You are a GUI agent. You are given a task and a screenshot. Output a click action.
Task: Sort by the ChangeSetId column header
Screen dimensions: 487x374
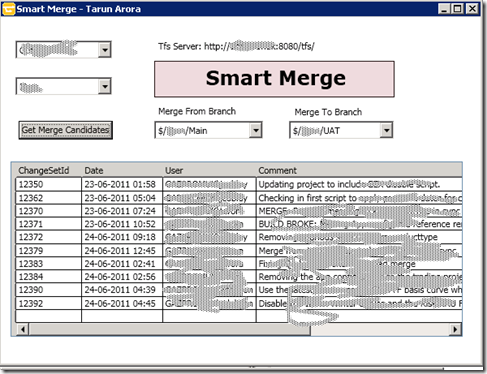tap(44, 170)
